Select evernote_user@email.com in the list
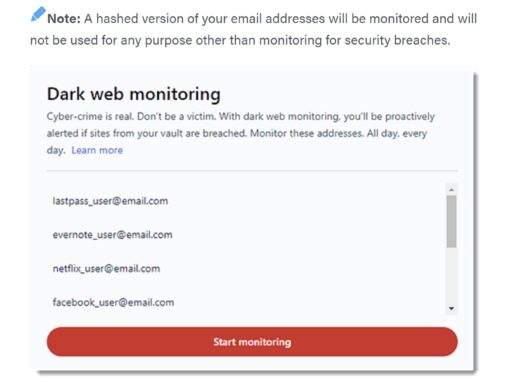Image resolution: width=510 pixels, height=382 pixels. [112, 235]
